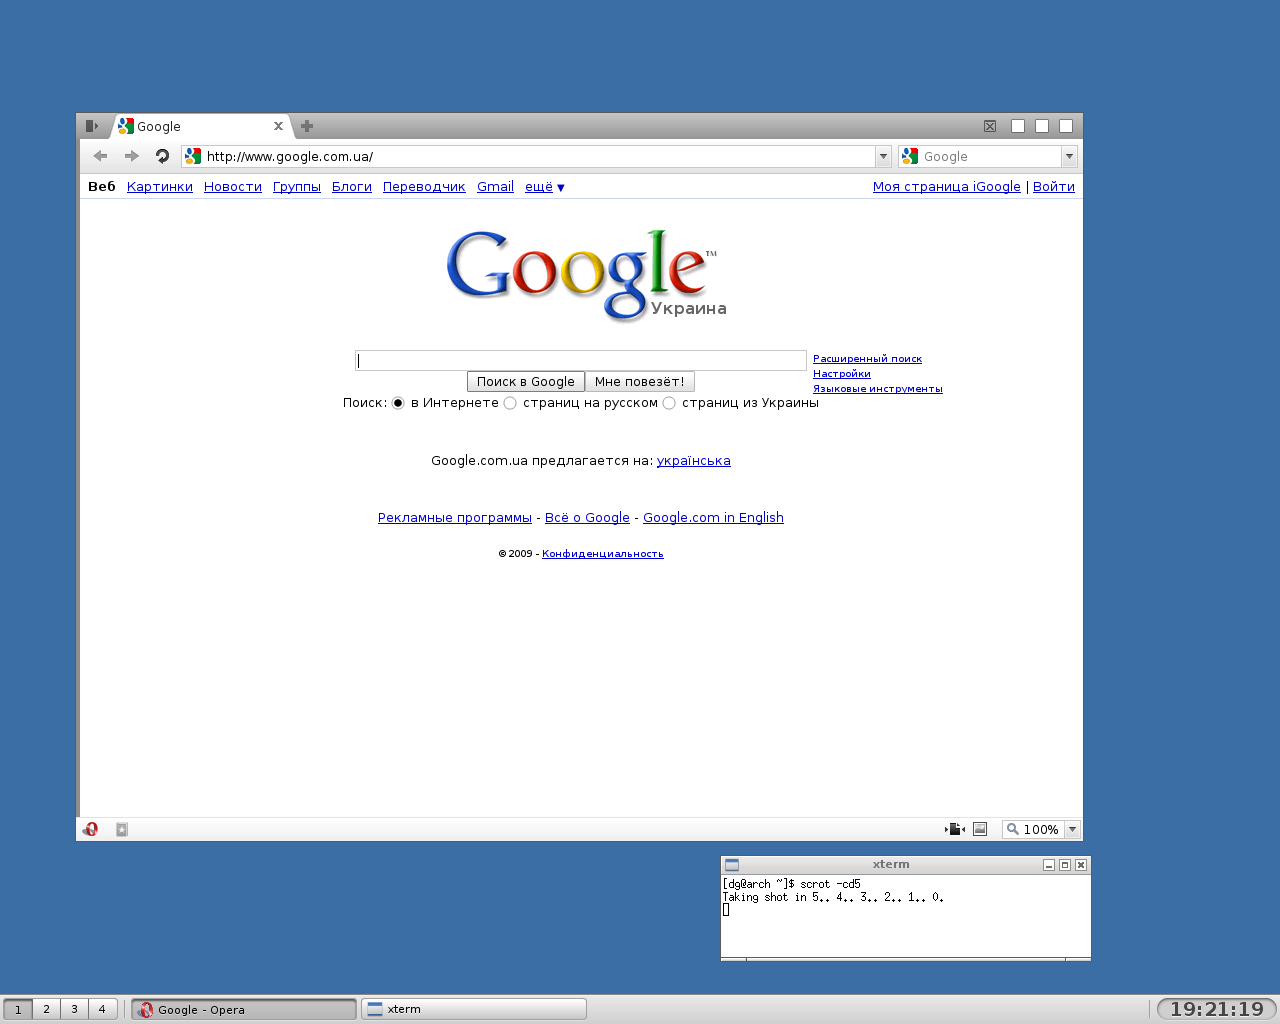
Task: Click the bookmark star status bar icon
Action: 122,829
